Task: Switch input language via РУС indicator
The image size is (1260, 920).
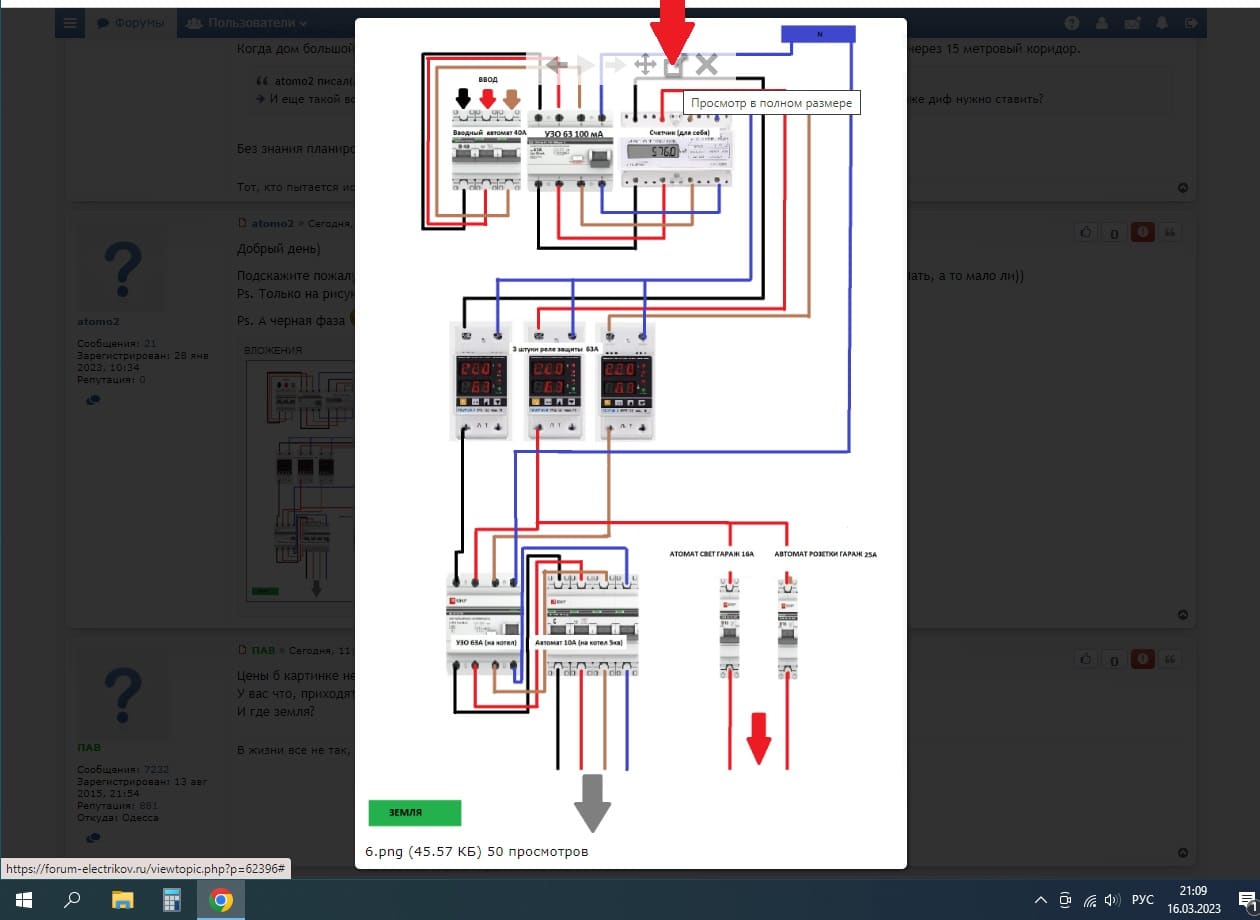Action: click(1142, 899)
